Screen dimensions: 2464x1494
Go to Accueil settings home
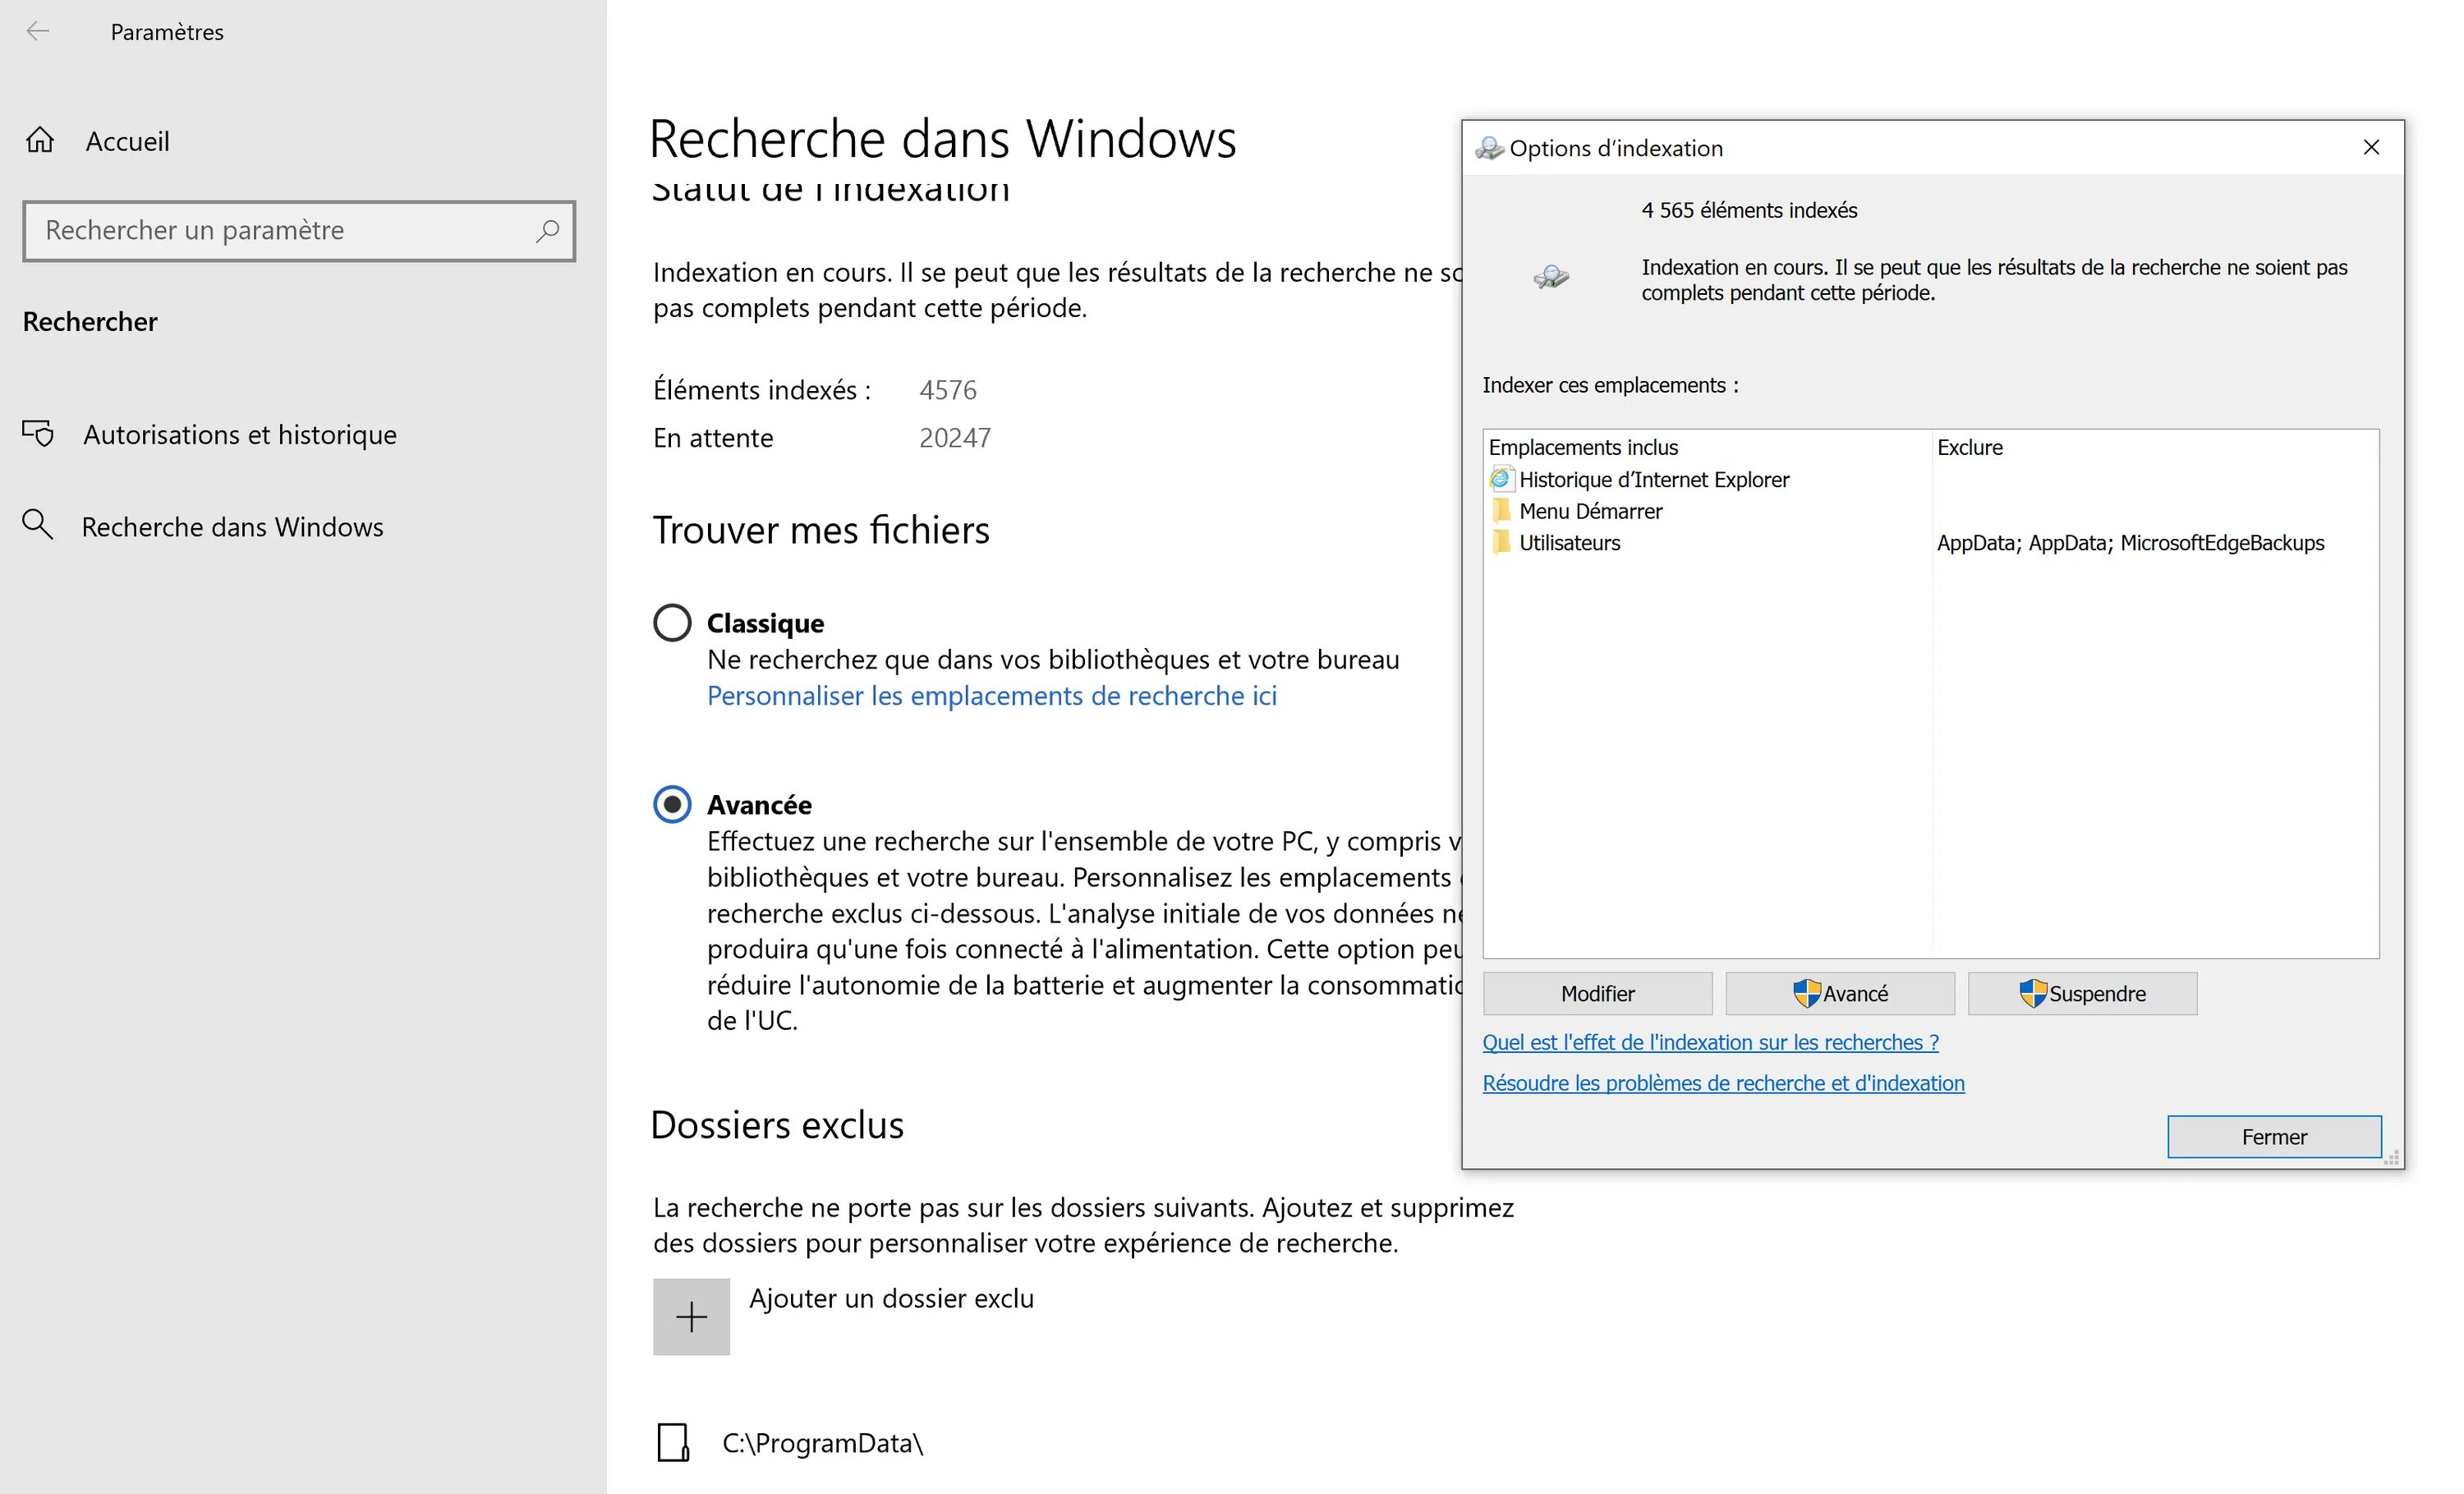[127, 141]
